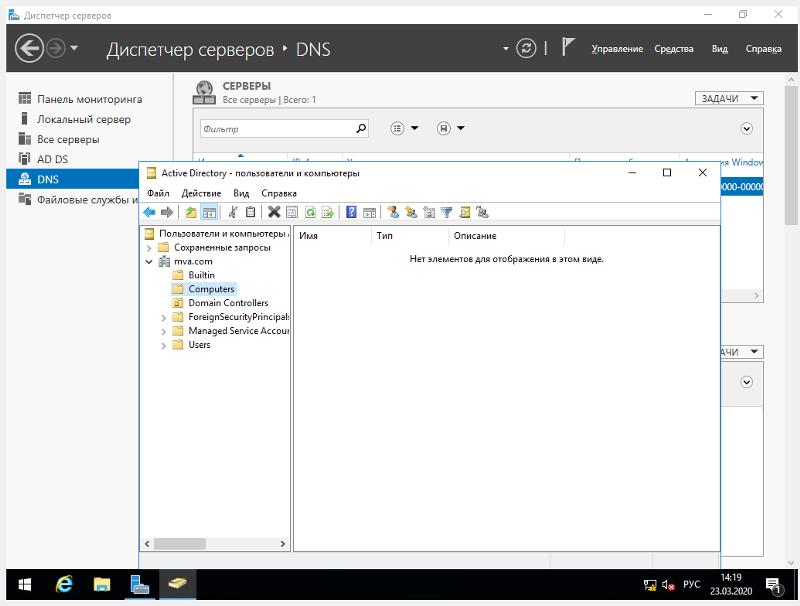Open Properties via toolbar icon

tap(292, 212)
